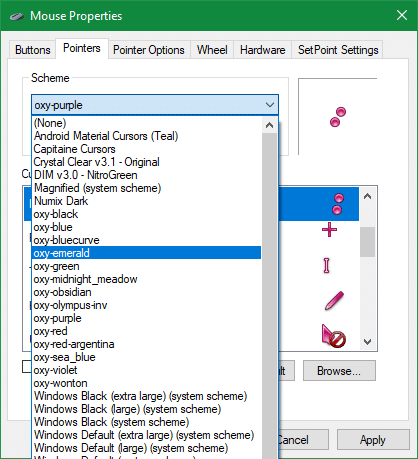Choose oxy-violet scheme
418x459 pixels.
click(x=147, y=370)
